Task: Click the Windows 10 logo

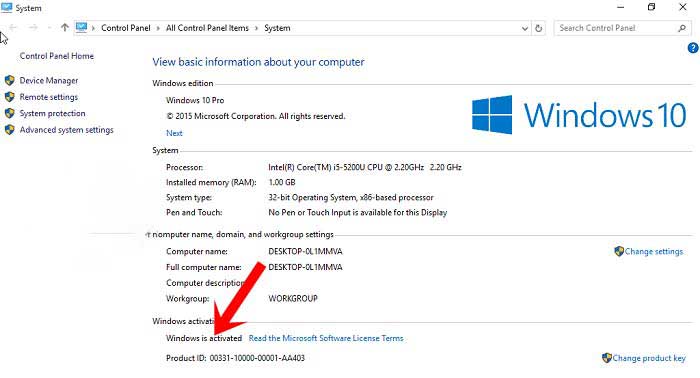Action: 579,115
